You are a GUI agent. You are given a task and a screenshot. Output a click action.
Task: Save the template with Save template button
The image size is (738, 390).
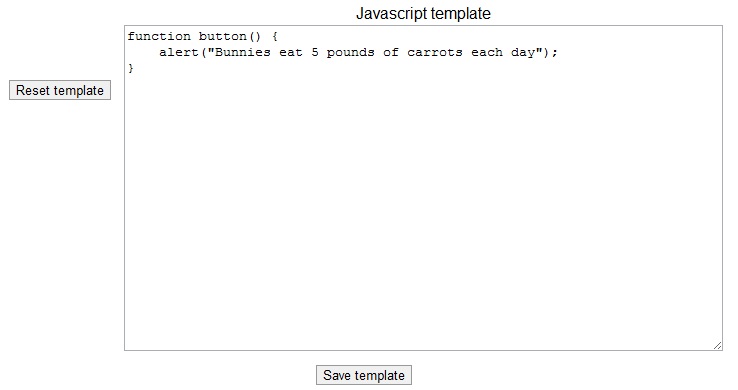coord(364,375)
